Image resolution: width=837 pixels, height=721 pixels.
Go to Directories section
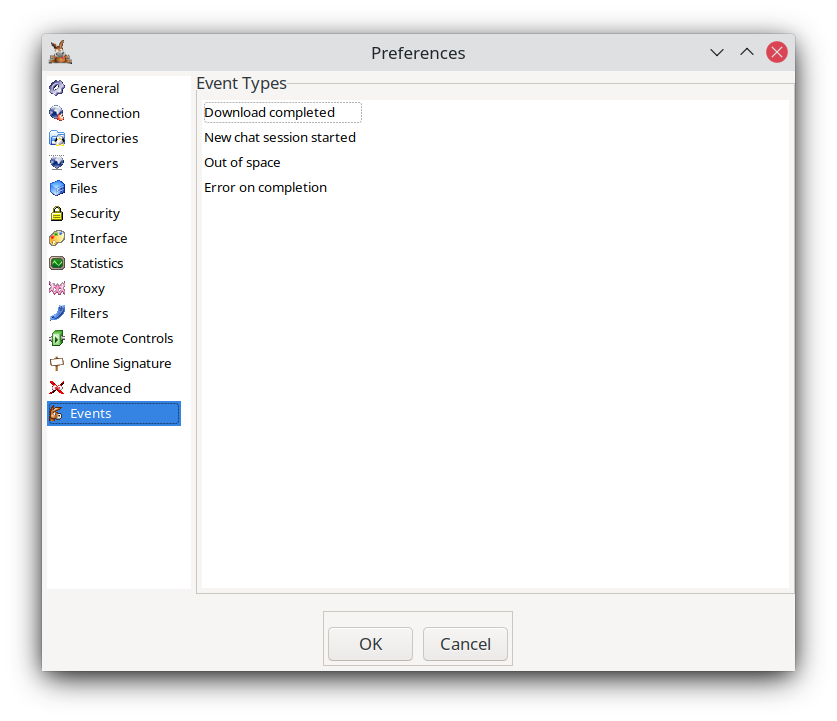click(x=104, y=138)
